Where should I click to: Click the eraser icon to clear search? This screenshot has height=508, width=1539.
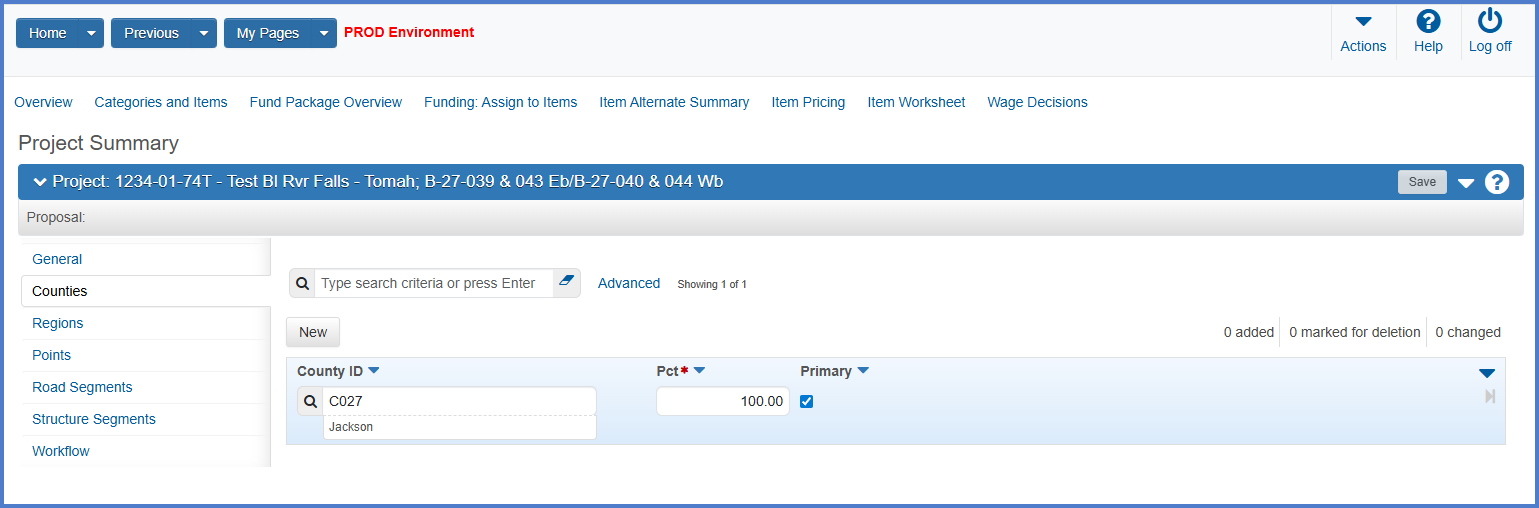click(566, 283)
